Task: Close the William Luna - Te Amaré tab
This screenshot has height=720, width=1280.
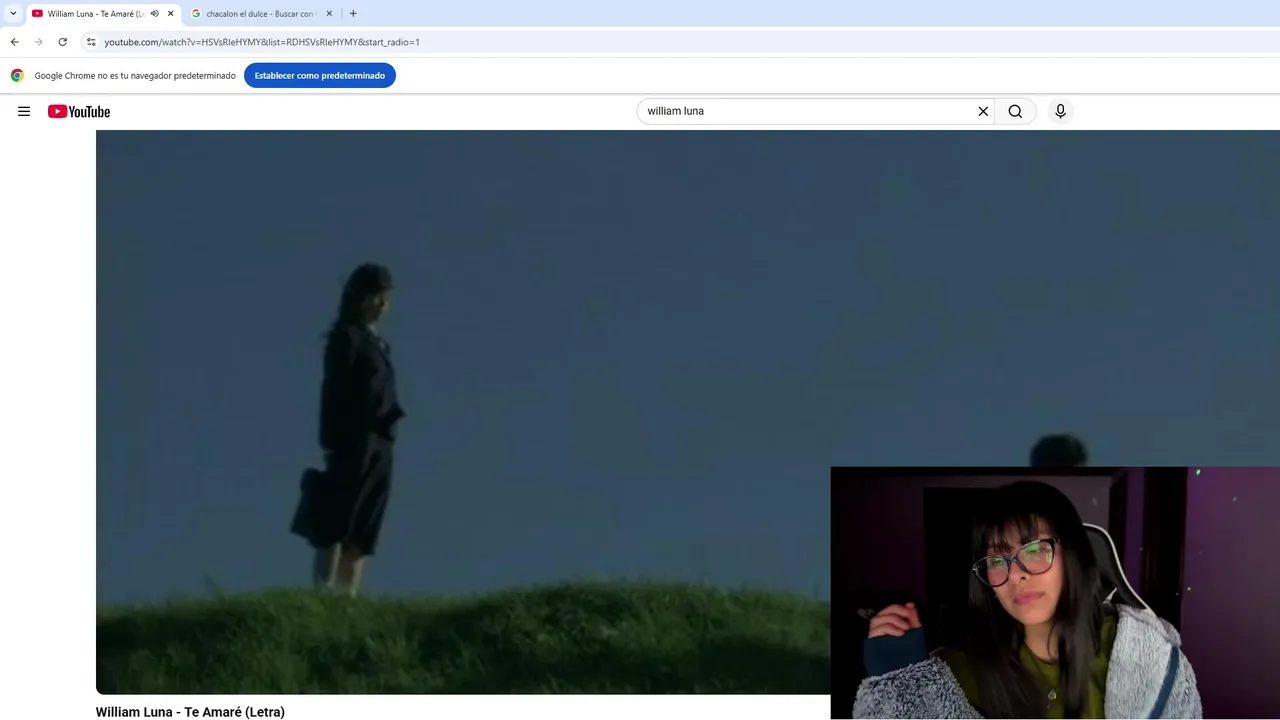Action: pos(171,14)
